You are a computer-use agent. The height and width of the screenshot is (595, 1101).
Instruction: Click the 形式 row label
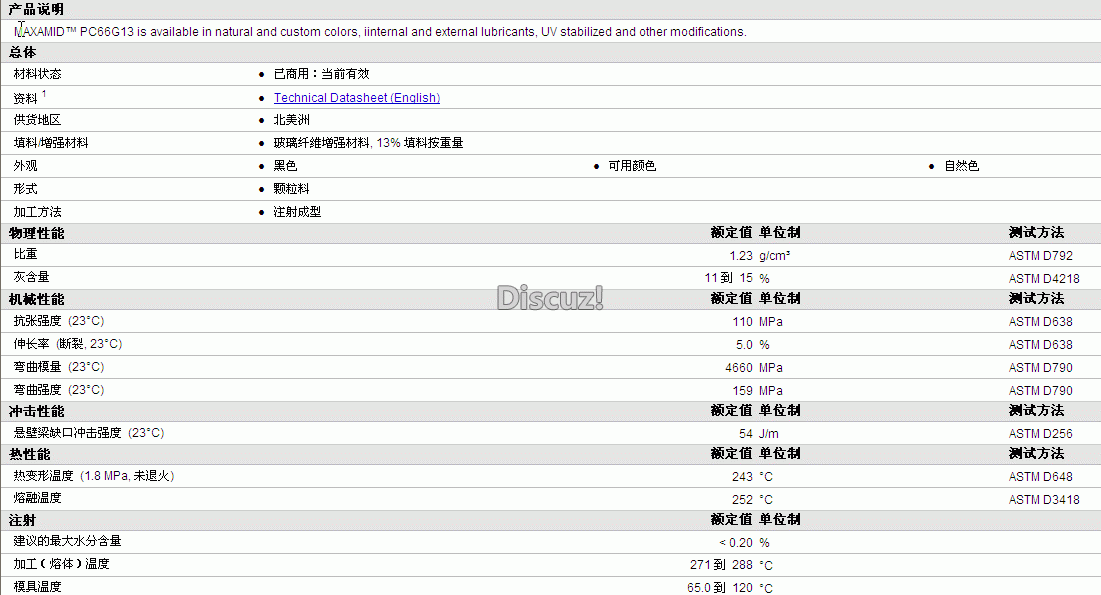(x=25, y=189)
